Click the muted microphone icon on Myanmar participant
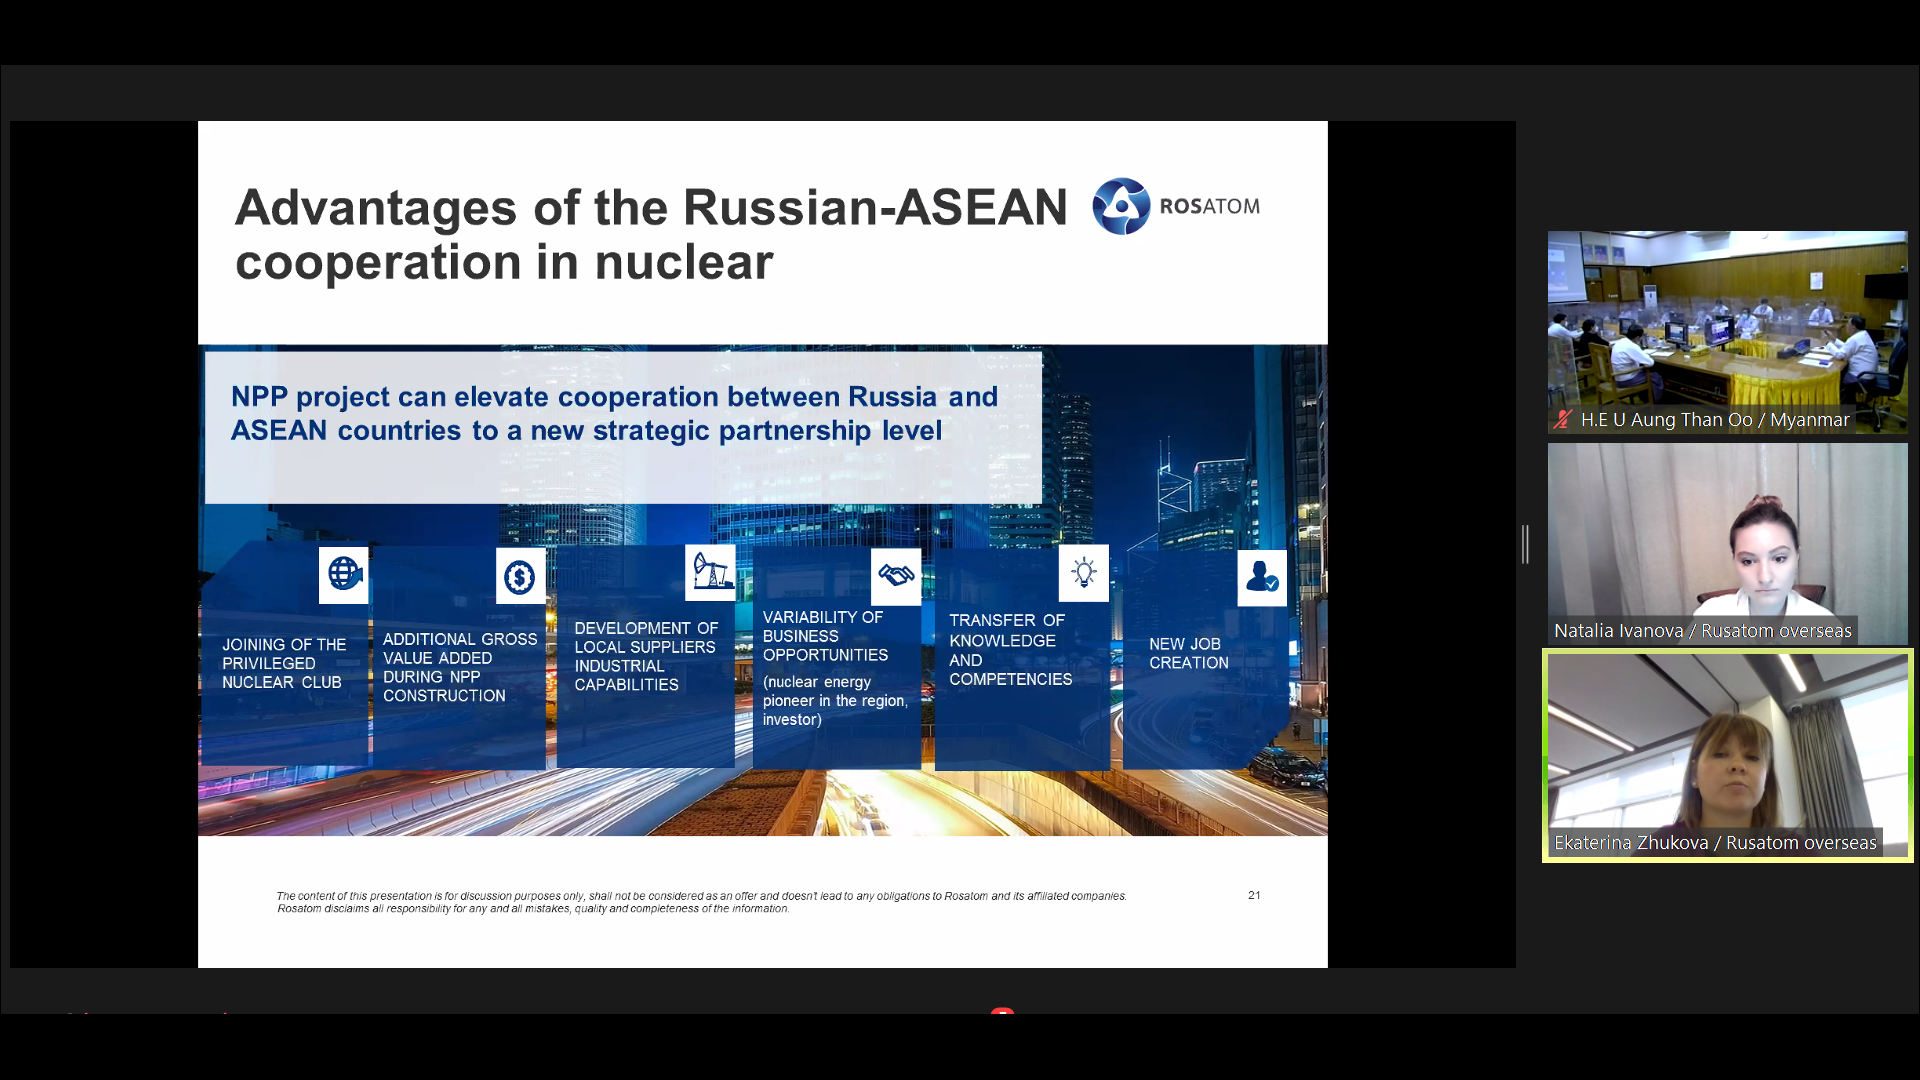The image size is (1920, 1080). (x=1562, y=420)
